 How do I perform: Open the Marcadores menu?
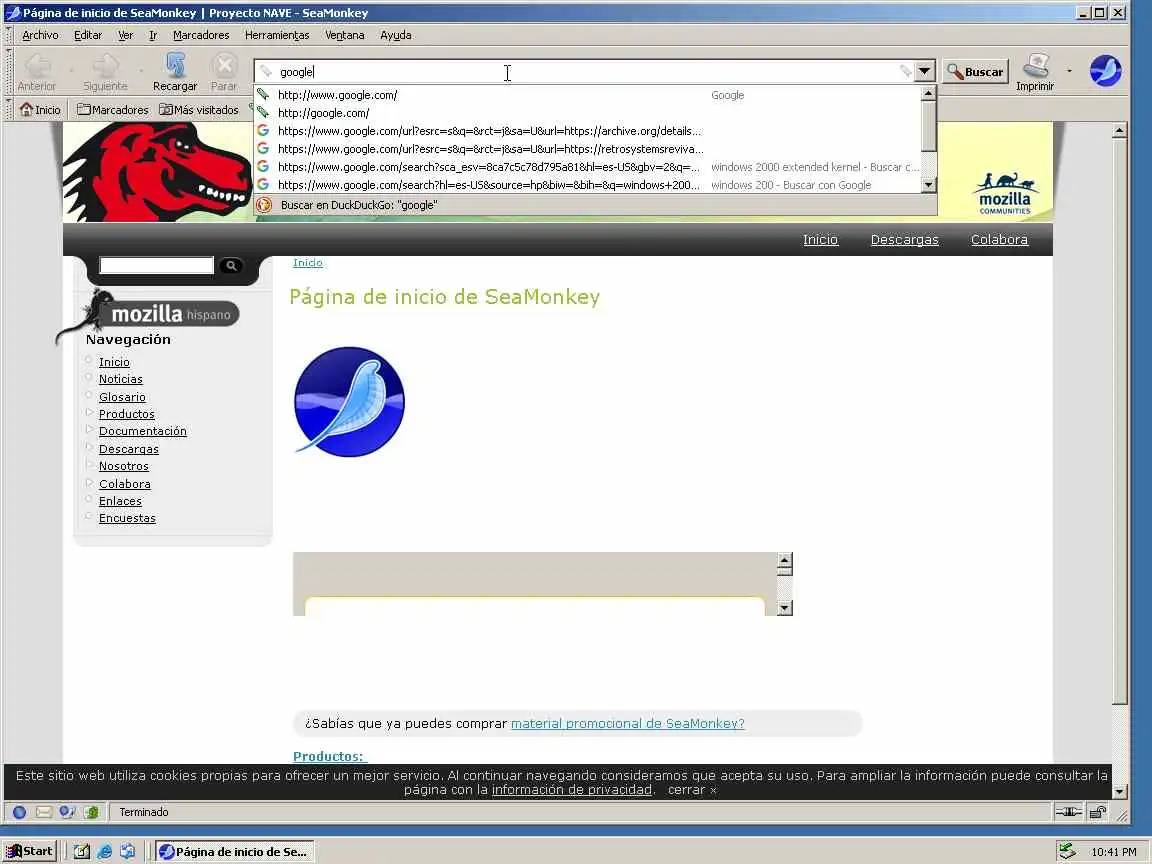pos(201,35)
